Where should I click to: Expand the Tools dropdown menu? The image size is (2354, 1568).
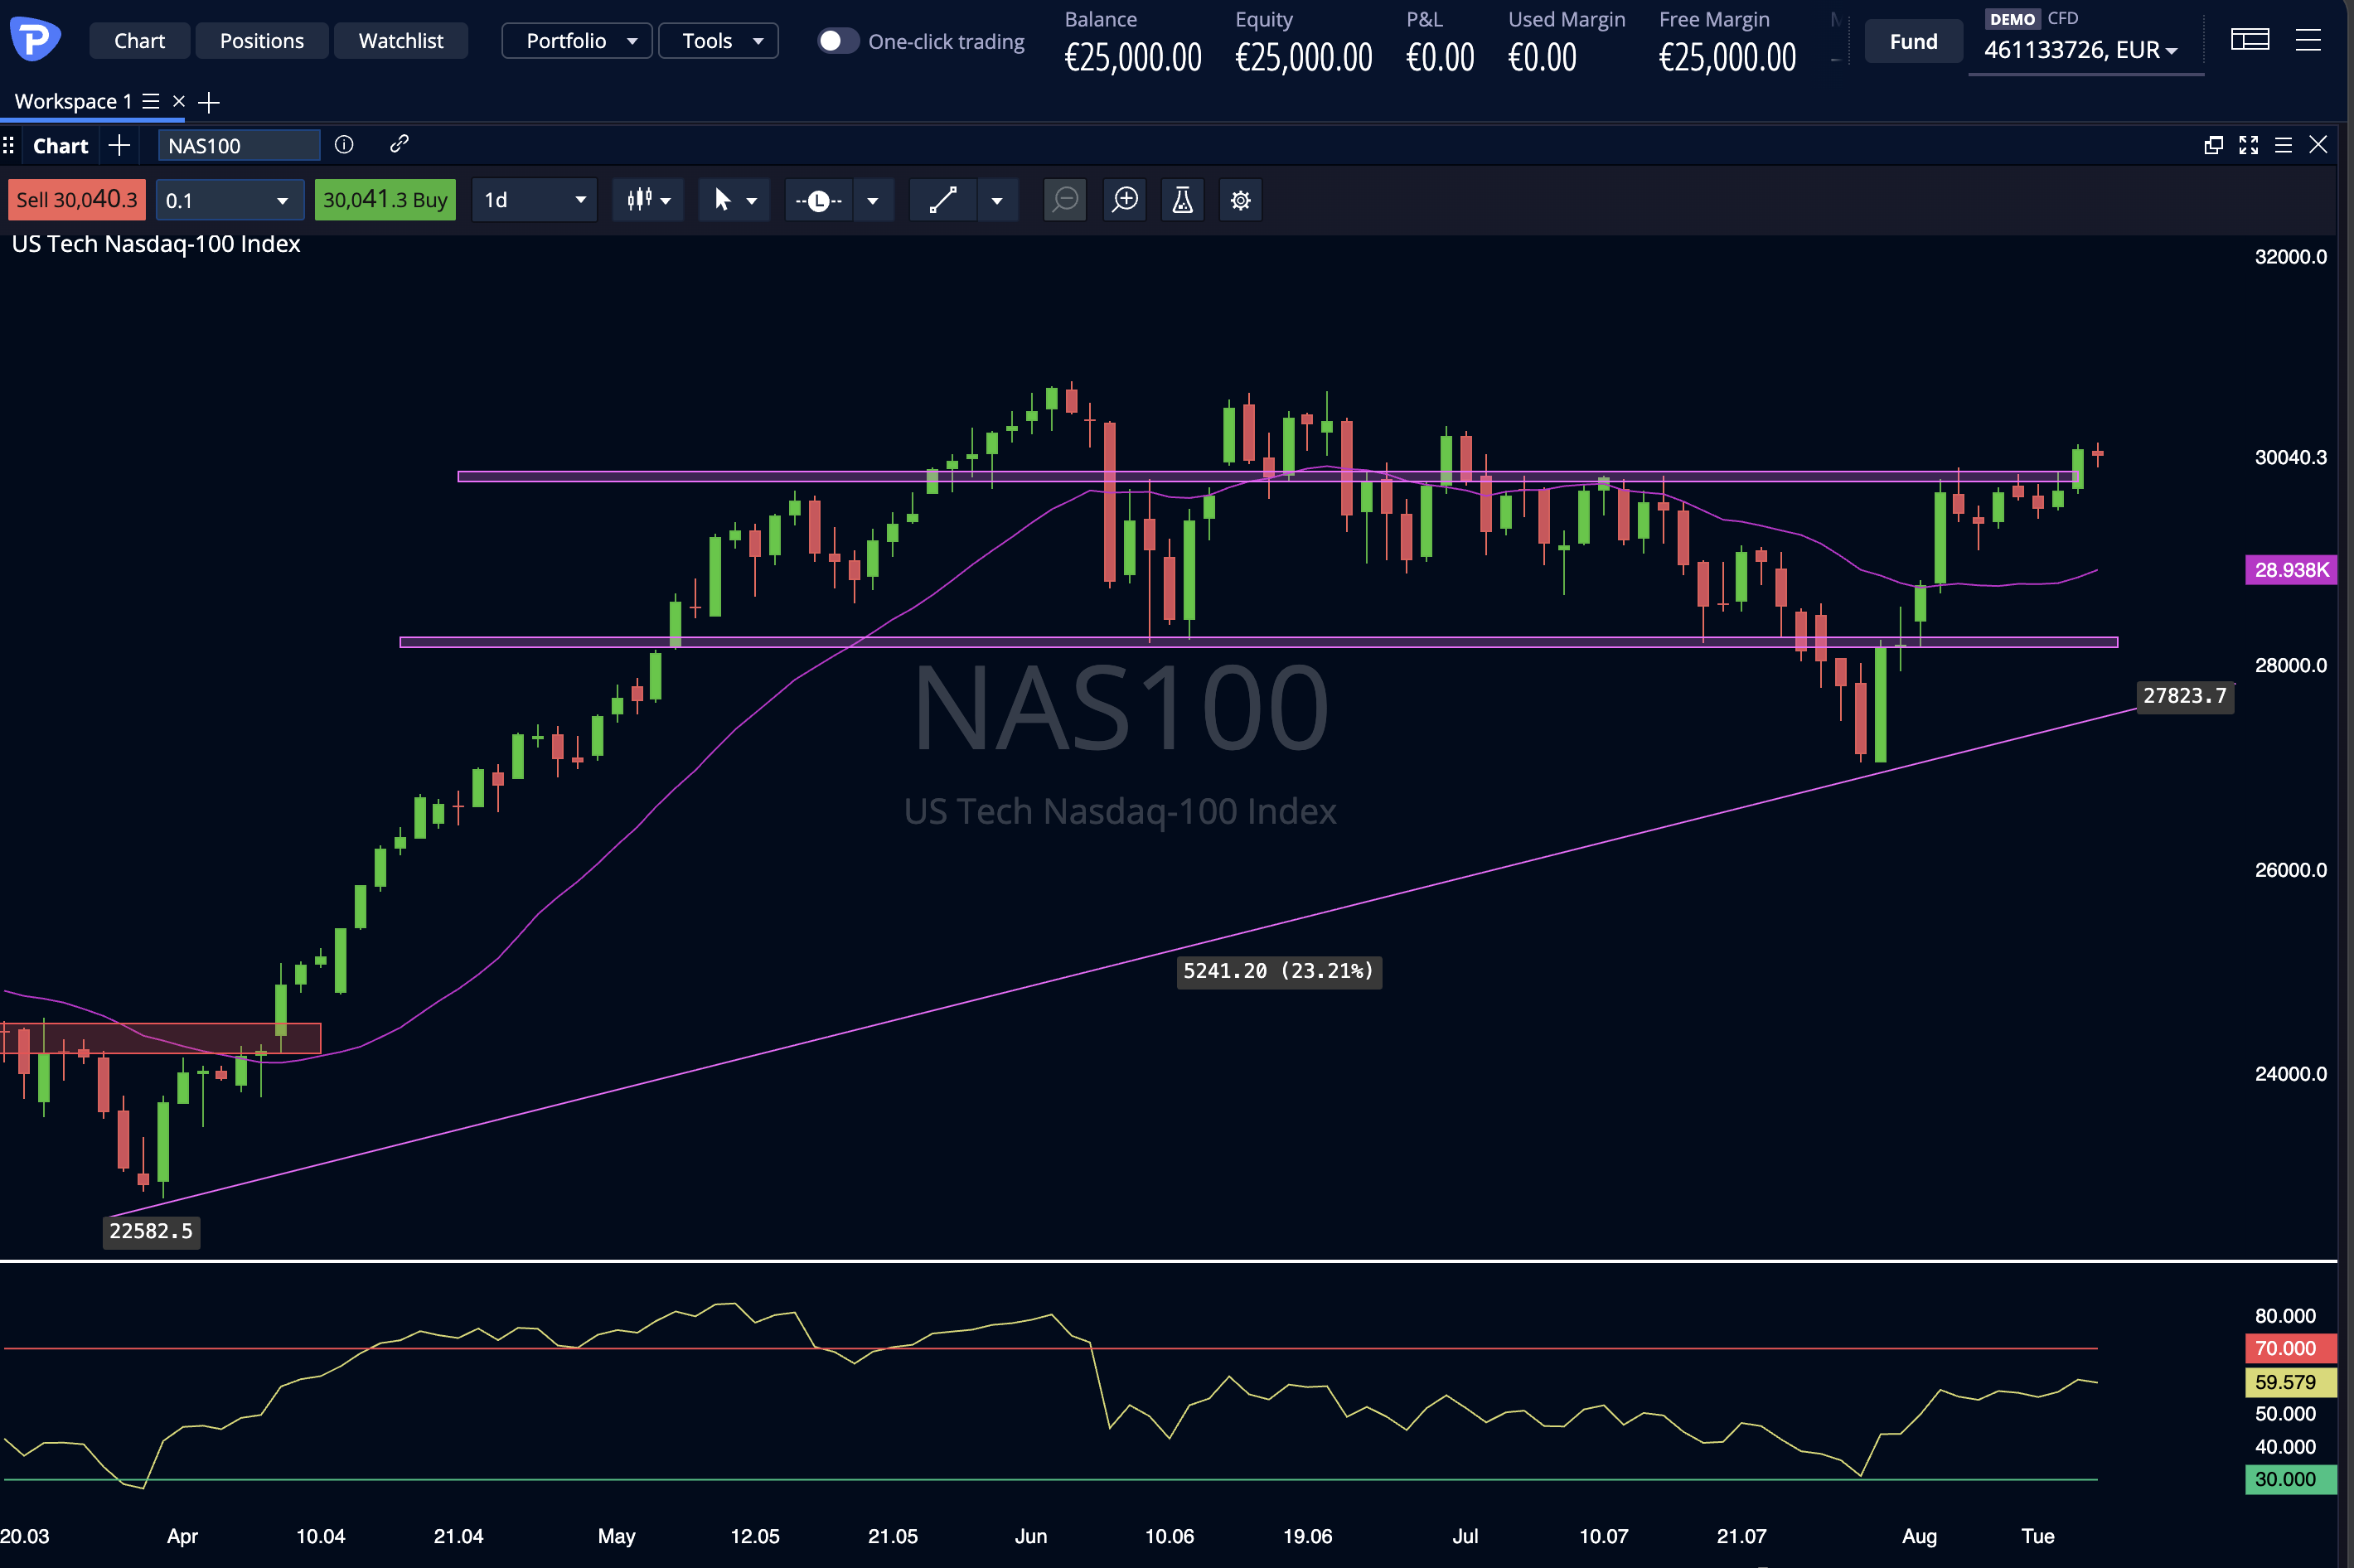point(718,41)
